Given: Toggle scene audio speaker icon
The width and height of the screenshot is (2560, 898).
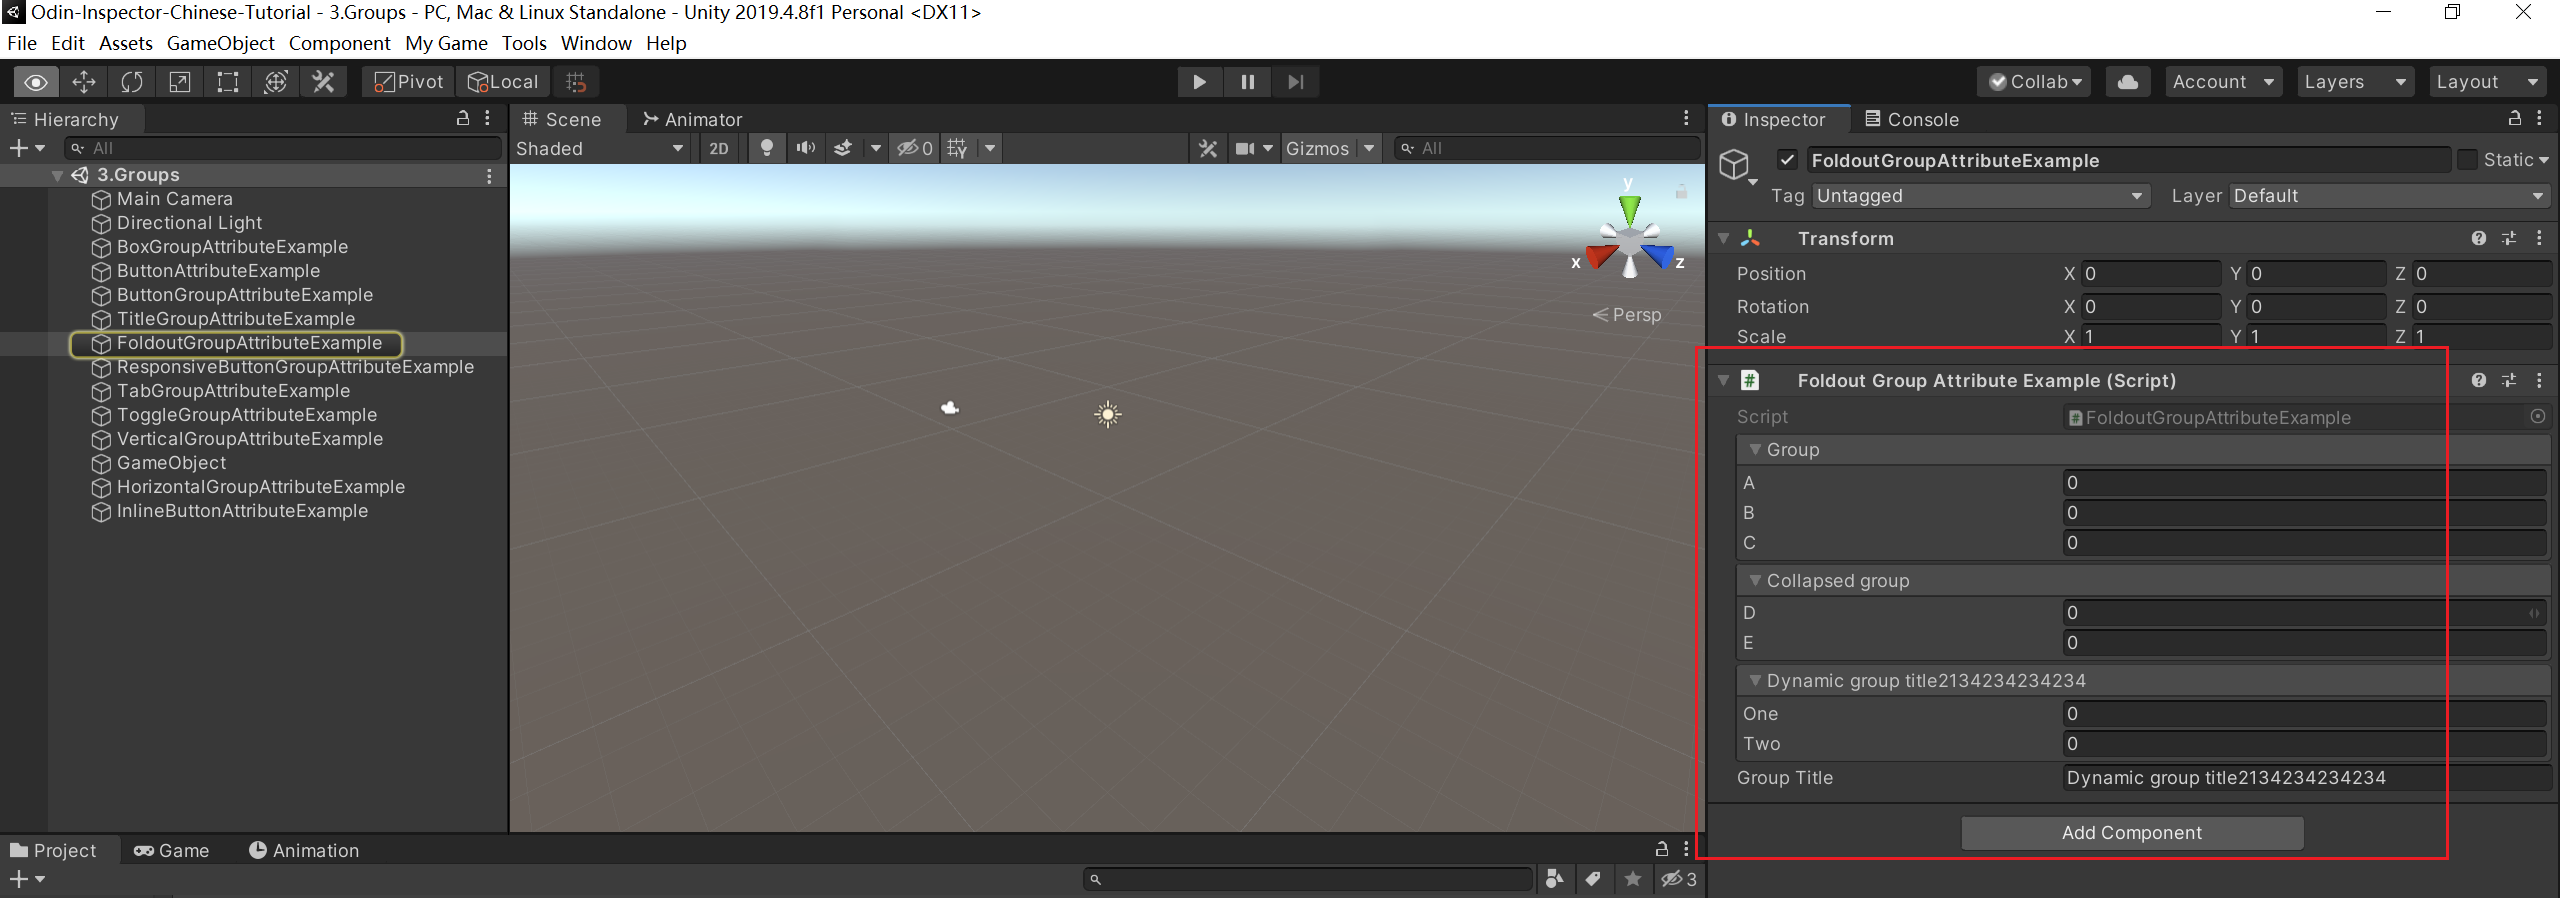Looking at the screenshot, I should point(805,148).
